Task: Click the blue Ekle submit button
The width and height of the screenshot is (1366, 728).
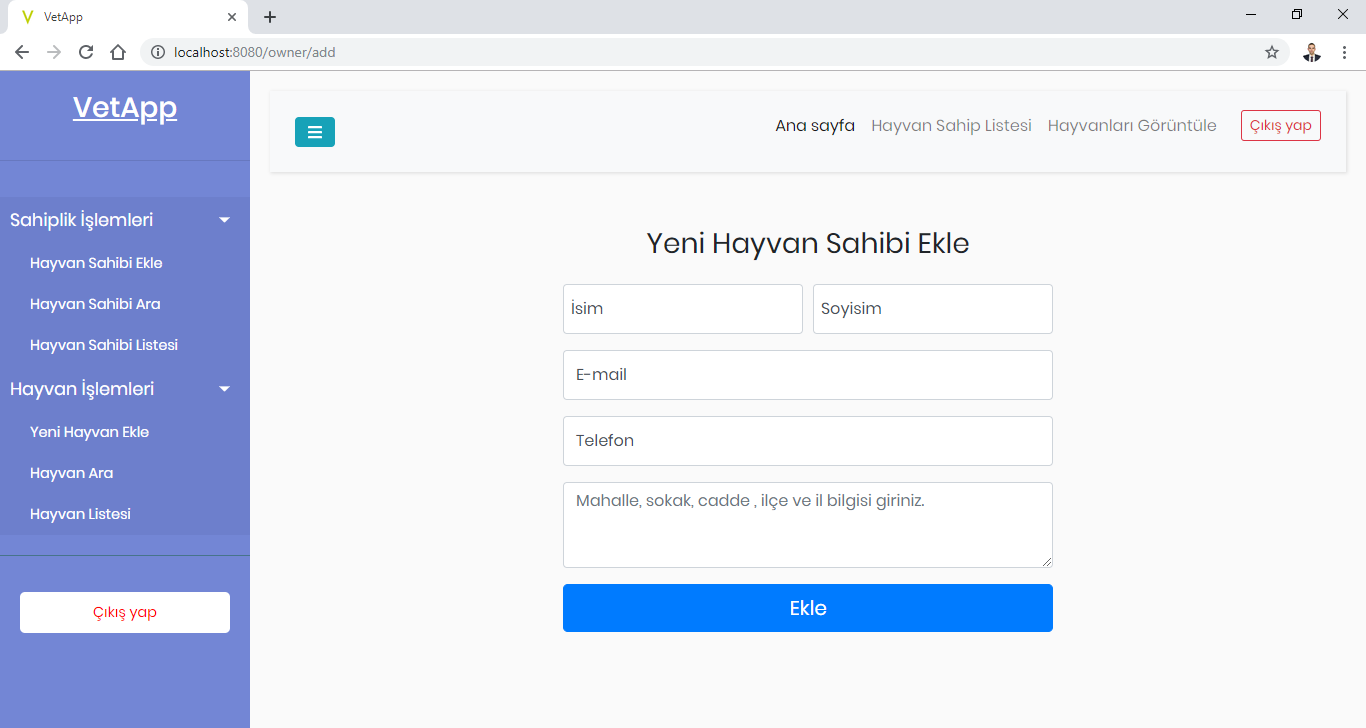Action: tap(807, 608)
